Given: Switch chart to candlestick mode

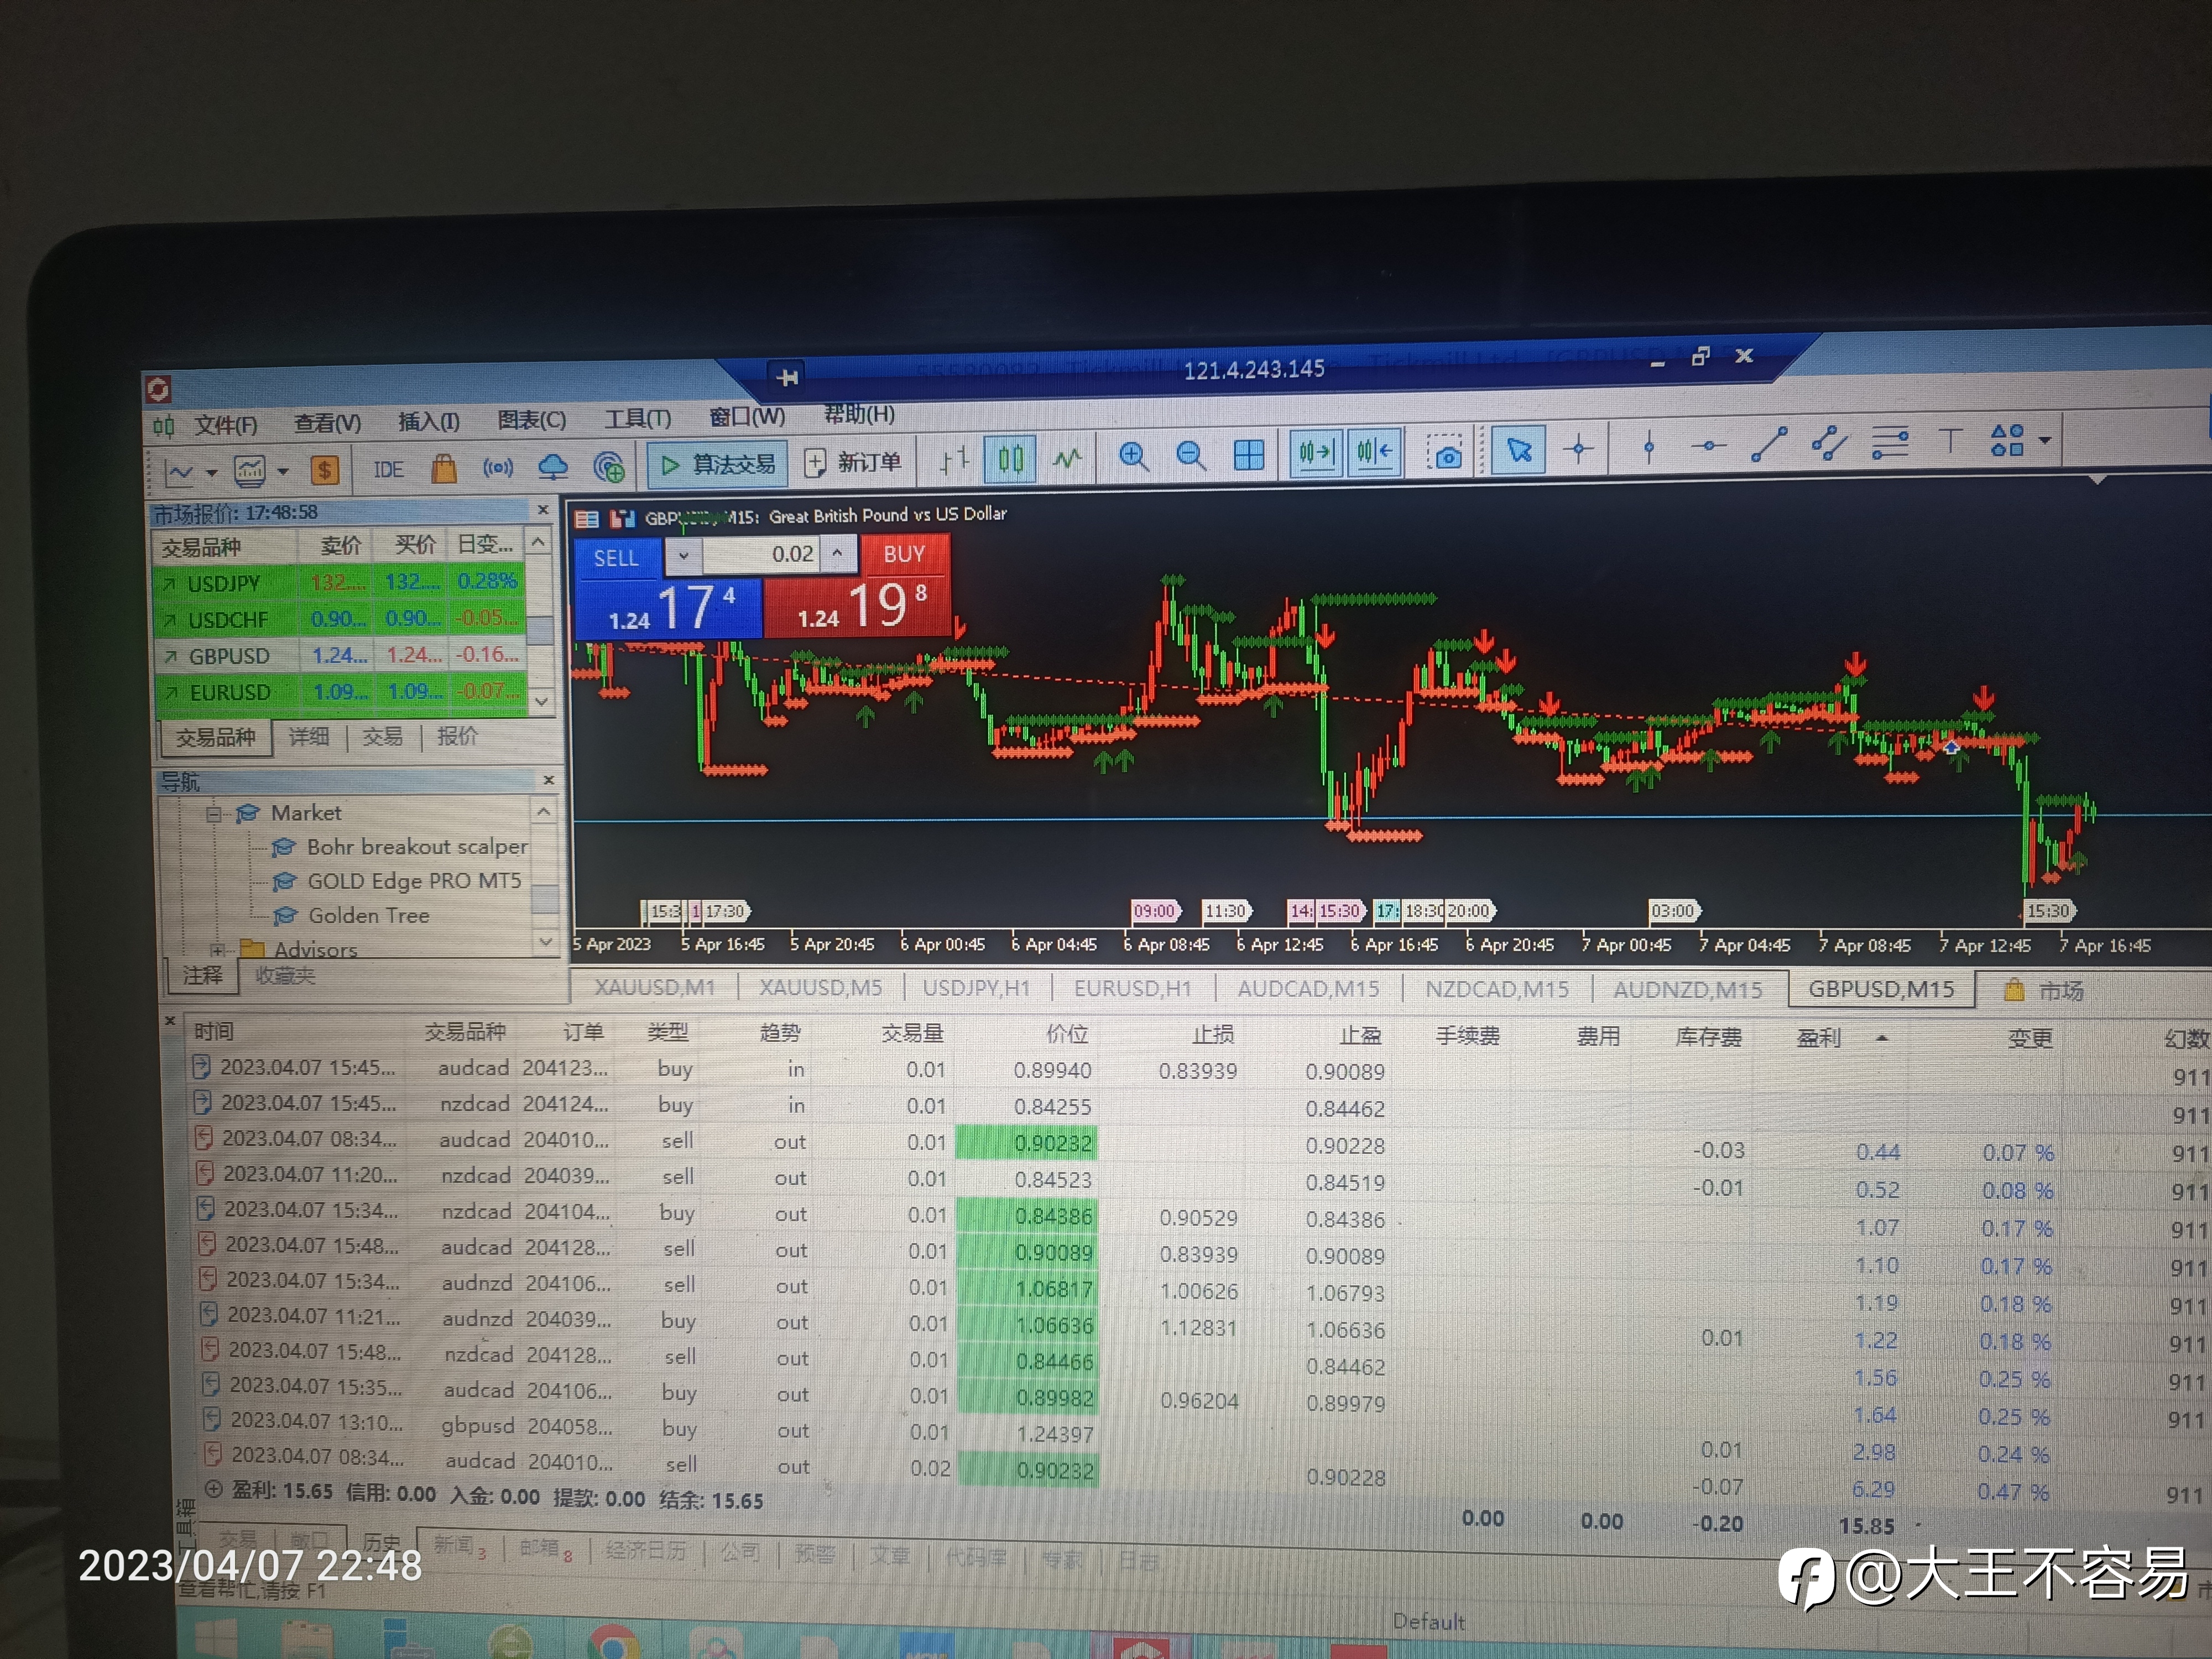Looking at the screenshot, I should click(x=1010, y=459).
